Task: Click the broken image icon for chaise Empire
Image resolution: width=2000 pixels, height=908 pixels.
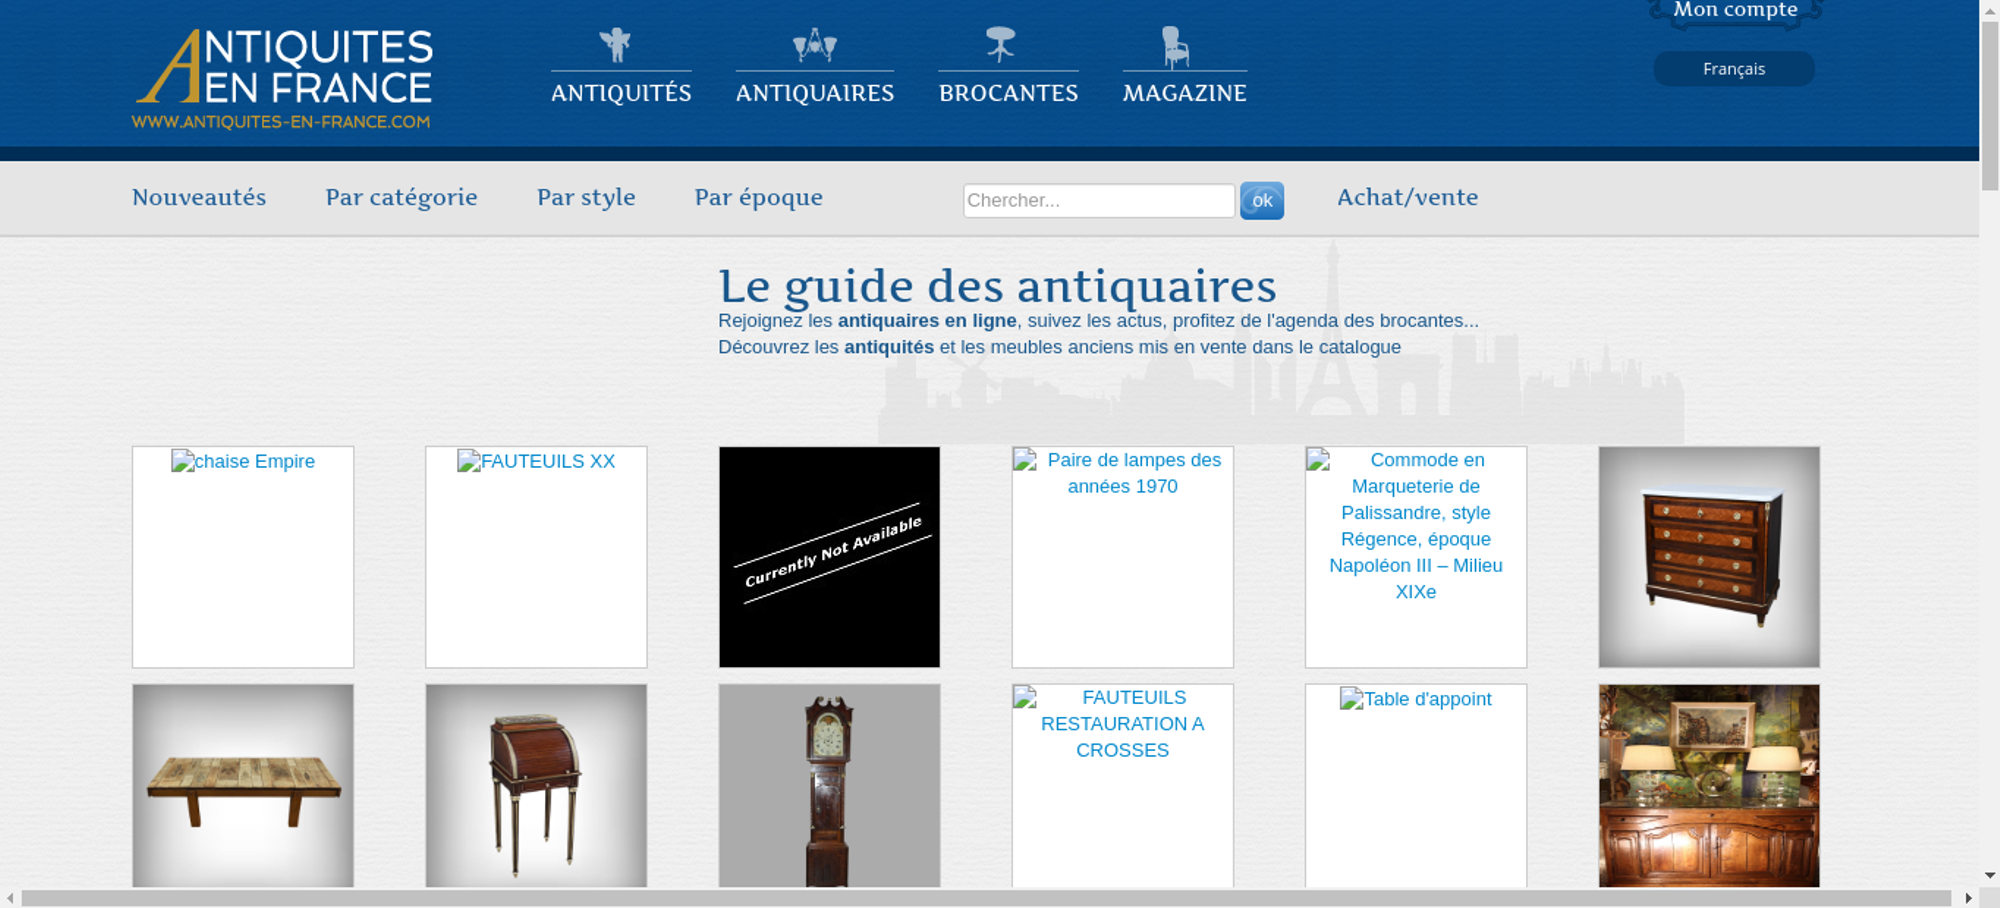Action: pyautogui.click(x=182, y=461)
